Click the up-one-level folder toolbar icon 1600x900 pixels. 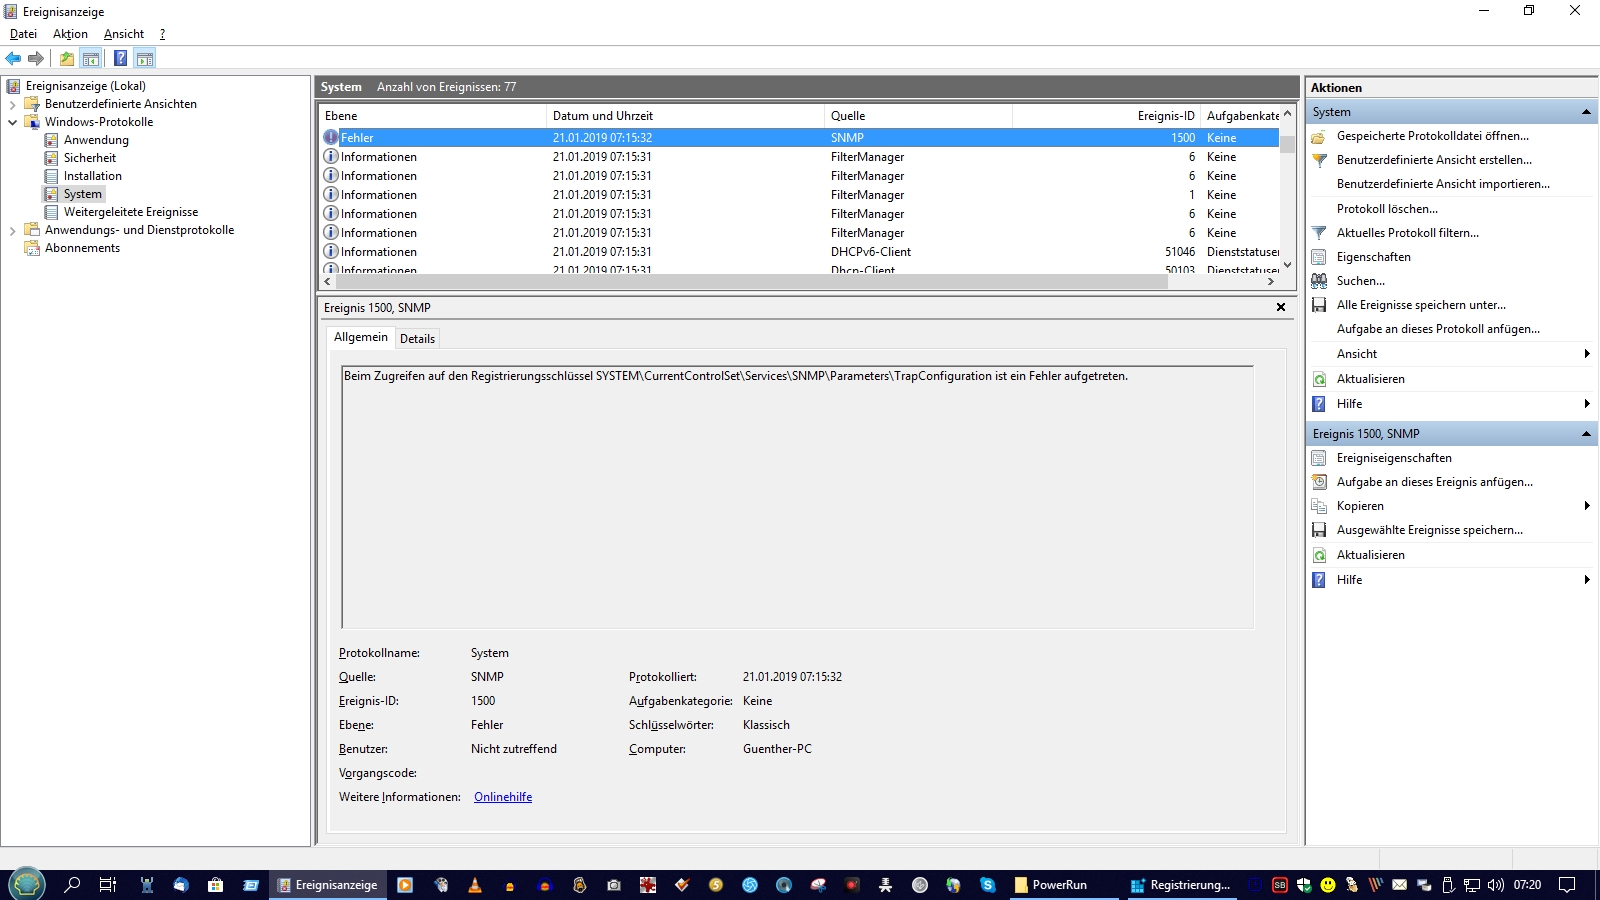point(66,58)
